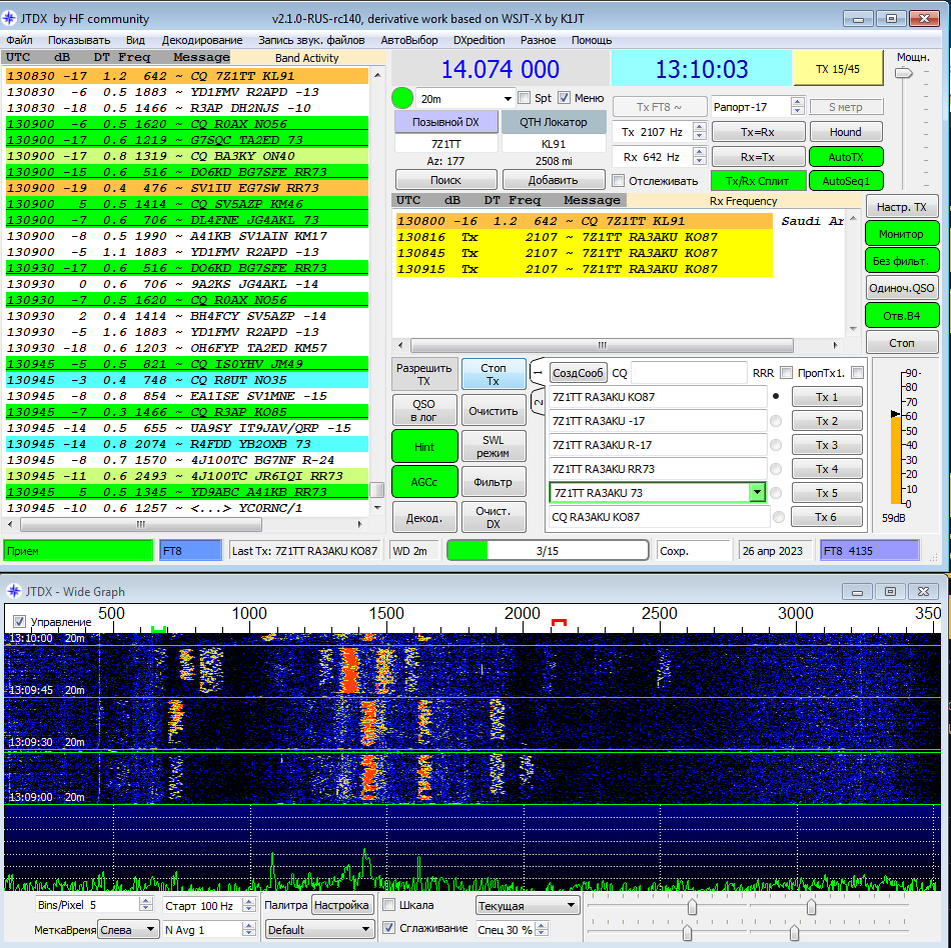951x948 pixels.
Task: Click the green Rx frequency marker on the Wide Graph scale
Action: pyautogui.click(x=158, y=630)
